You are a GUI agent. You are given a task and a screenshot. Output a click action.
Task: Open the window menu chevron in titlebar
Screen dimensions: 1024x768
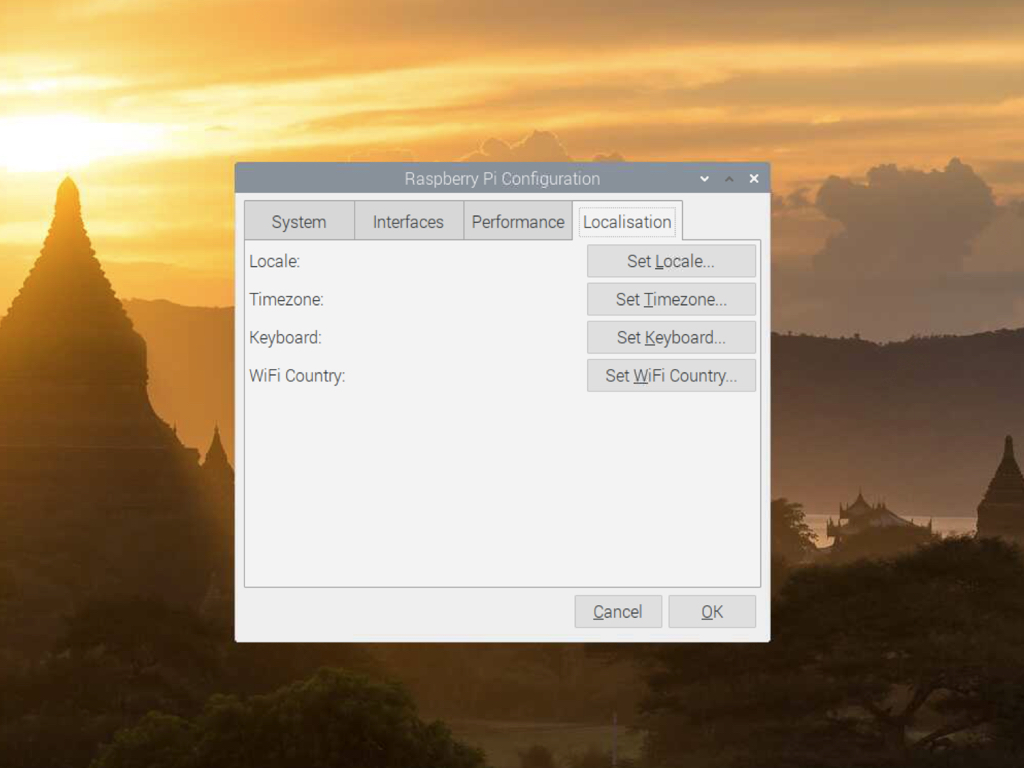click(x=704, y=178)
